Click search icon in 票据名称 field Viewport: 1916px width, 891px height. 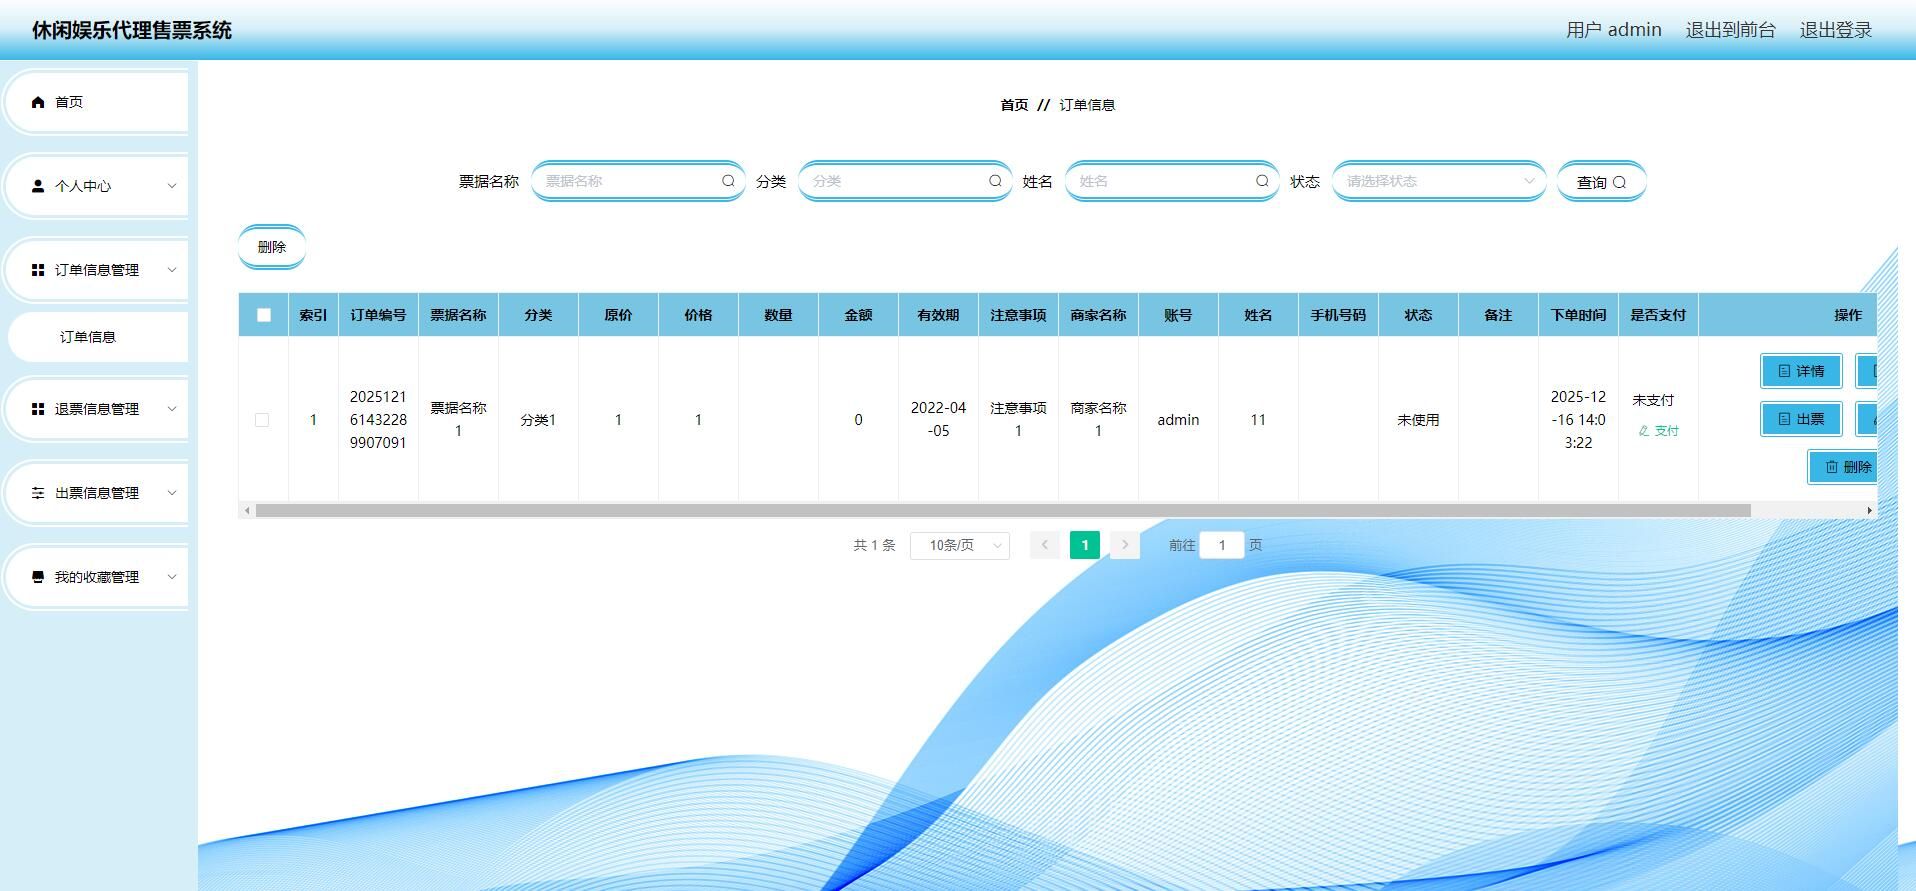point(728,181)
